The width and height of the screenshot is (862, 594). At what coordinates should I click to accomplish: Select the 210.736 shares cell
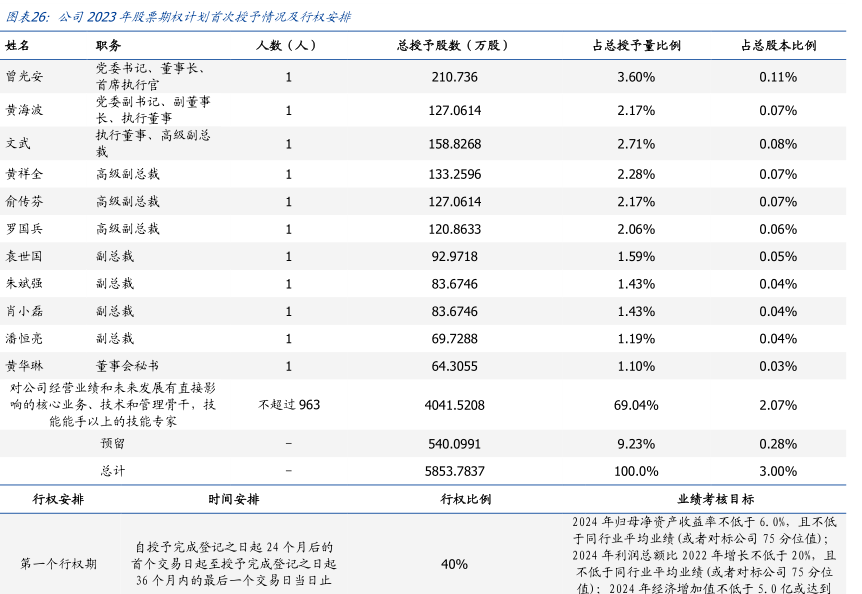coord(455,77)
